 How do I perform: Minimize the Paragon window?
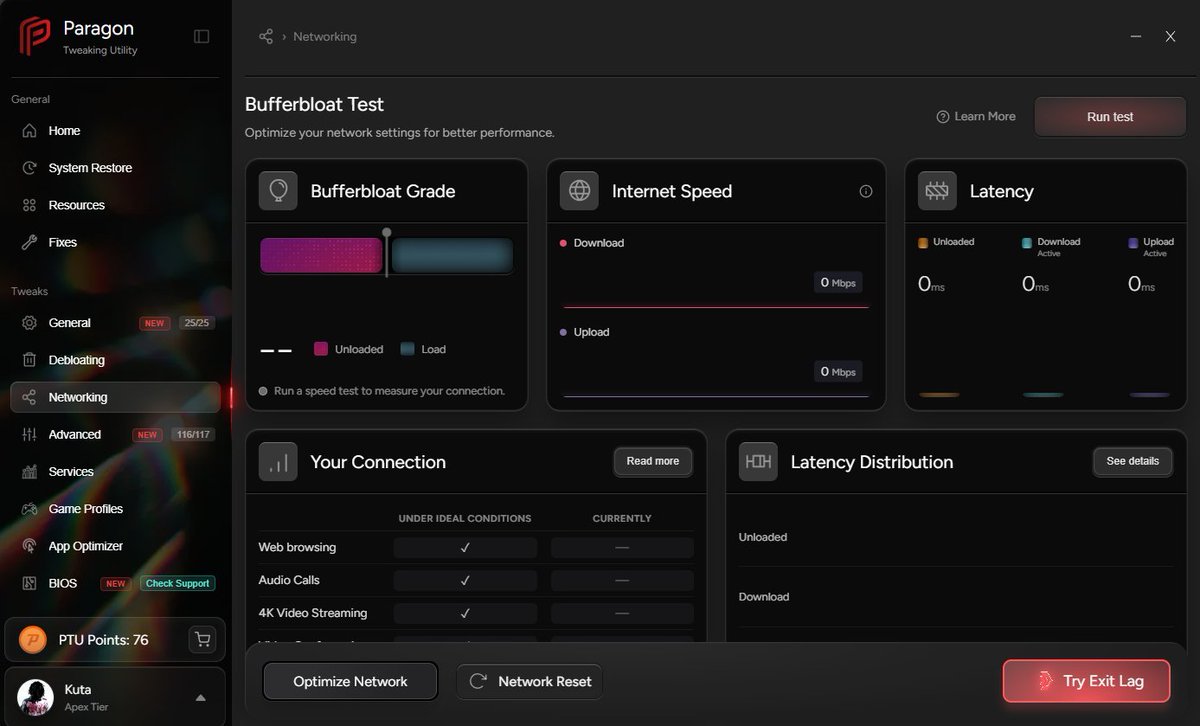click(1136, 37)
